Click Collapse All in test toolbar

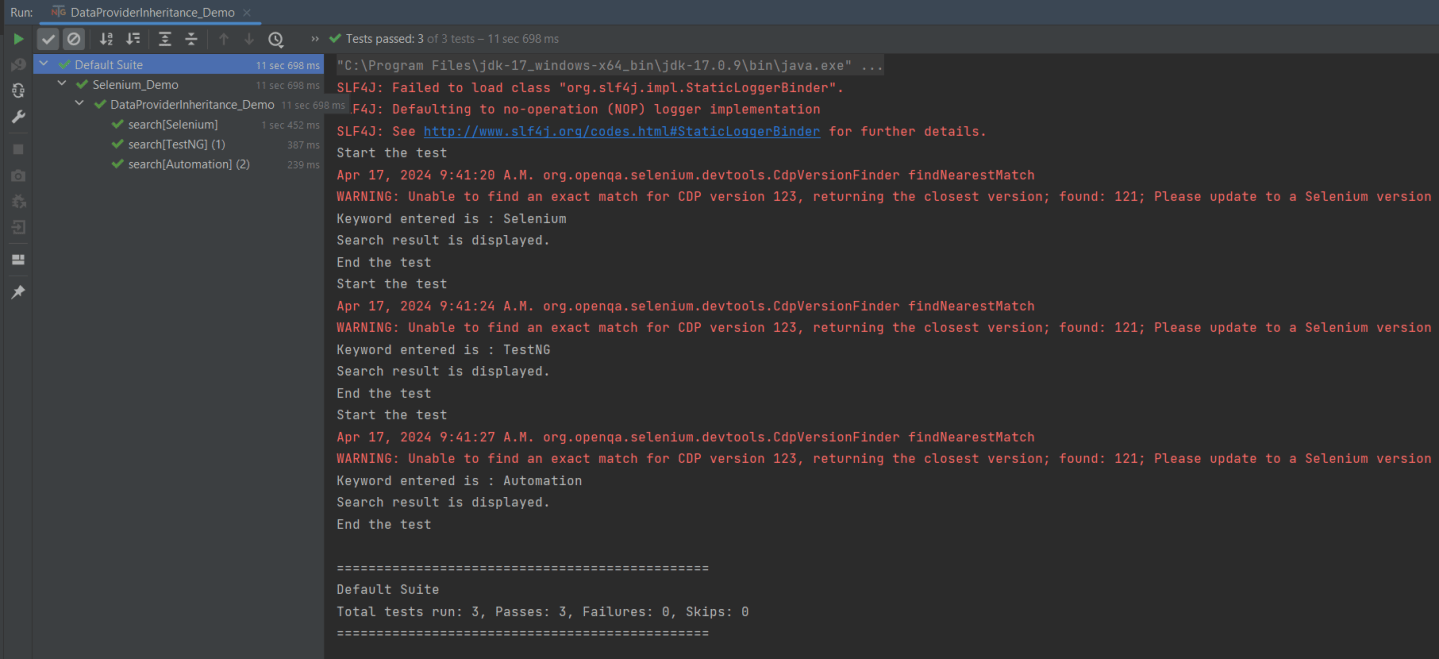point(191,39)
